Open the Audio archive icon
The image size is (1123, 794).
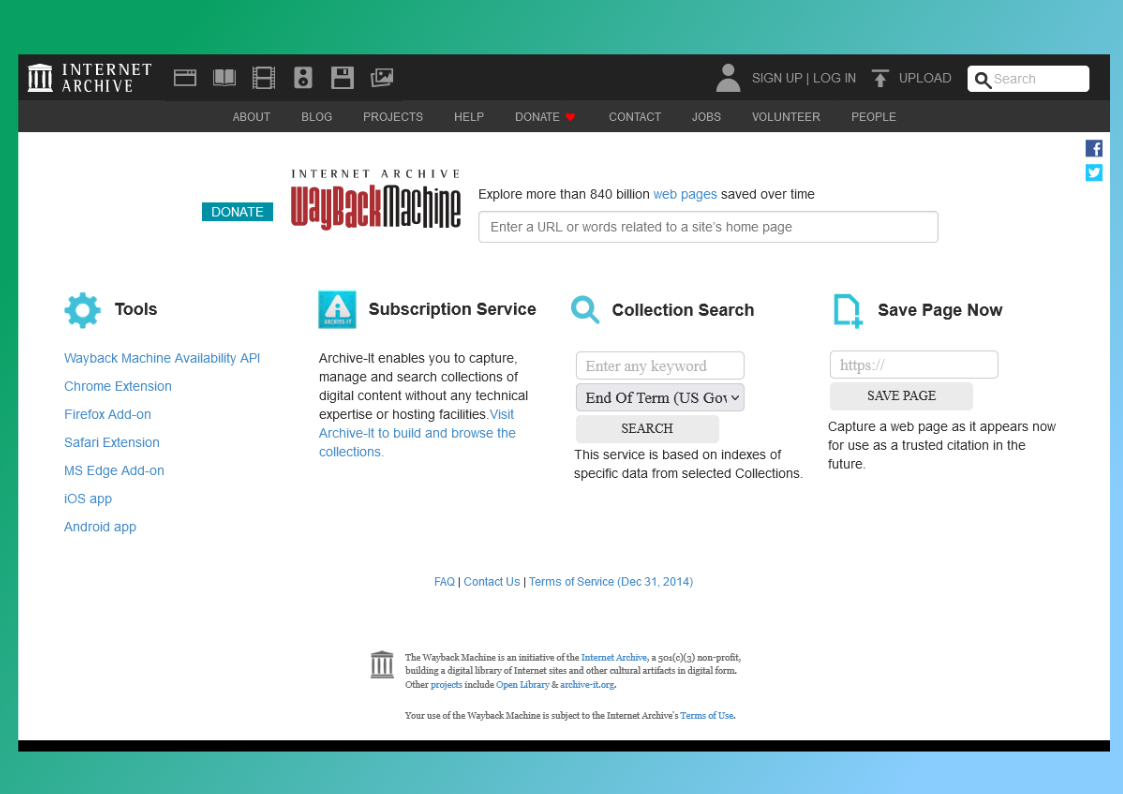pyautogui.click(x=303, y=77)
